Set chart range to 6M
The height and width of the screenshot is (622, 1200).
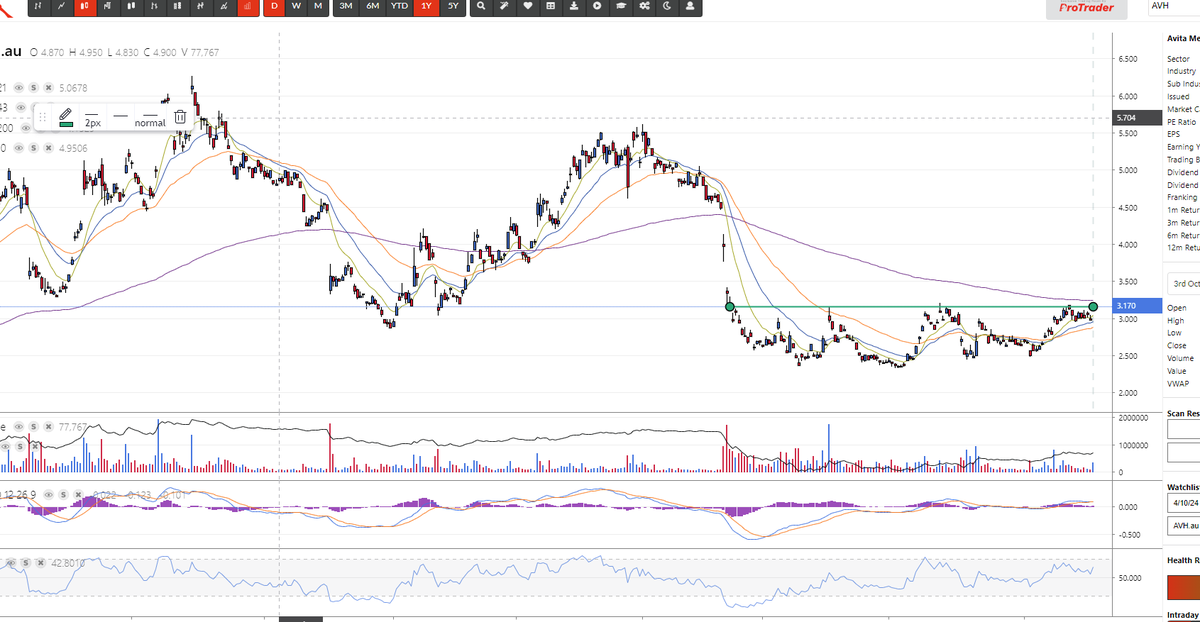pyautogui.click(x=372, y=6)
